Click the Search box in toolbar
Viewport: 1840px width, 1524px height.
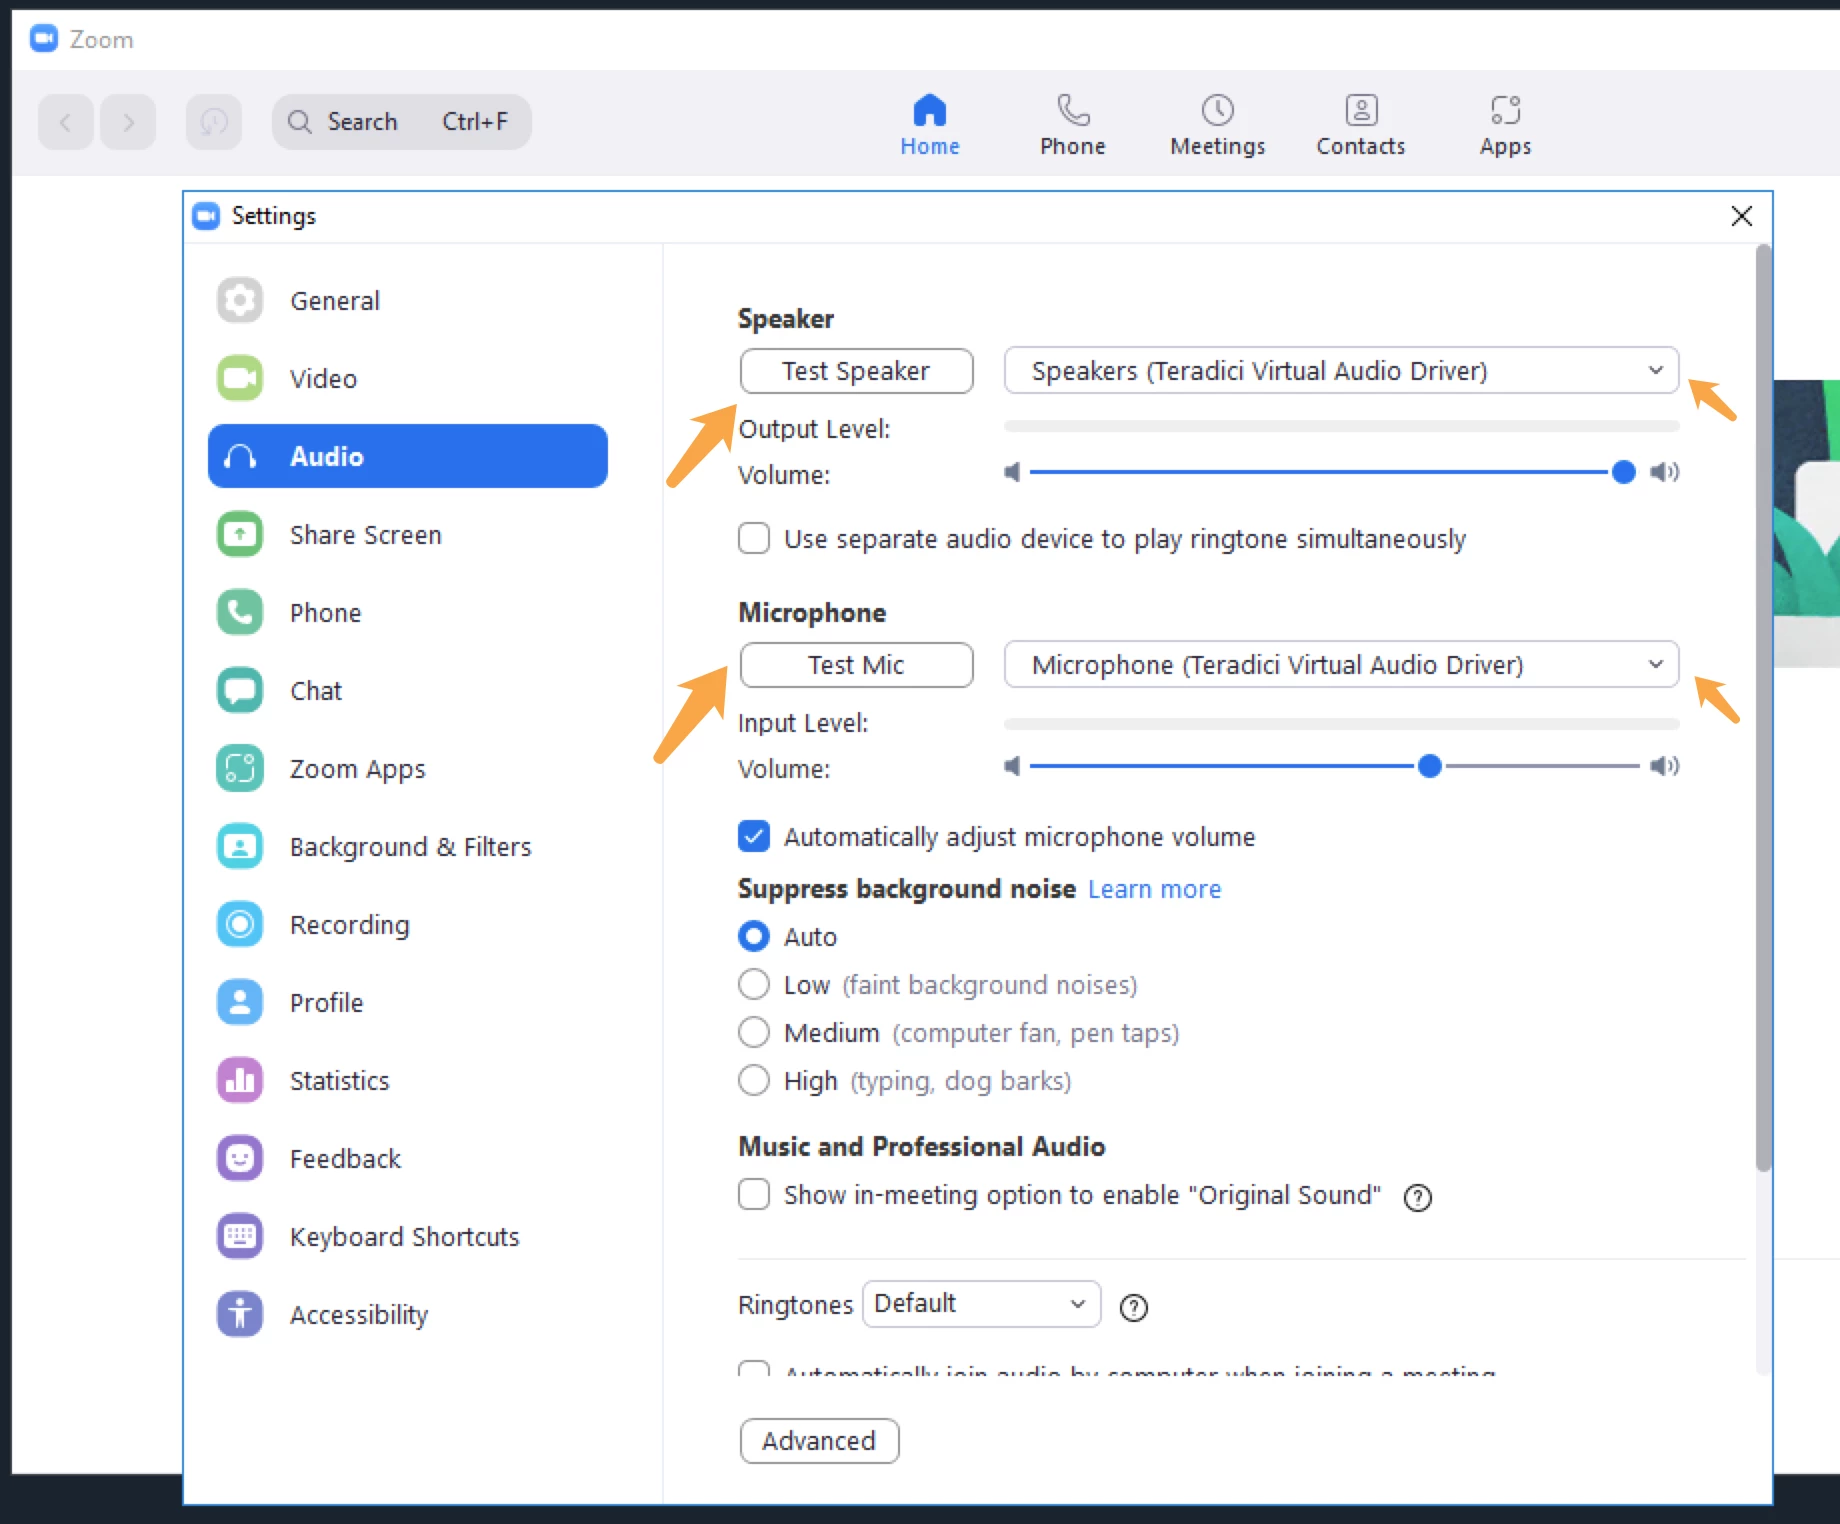click(x=402, y=122)
